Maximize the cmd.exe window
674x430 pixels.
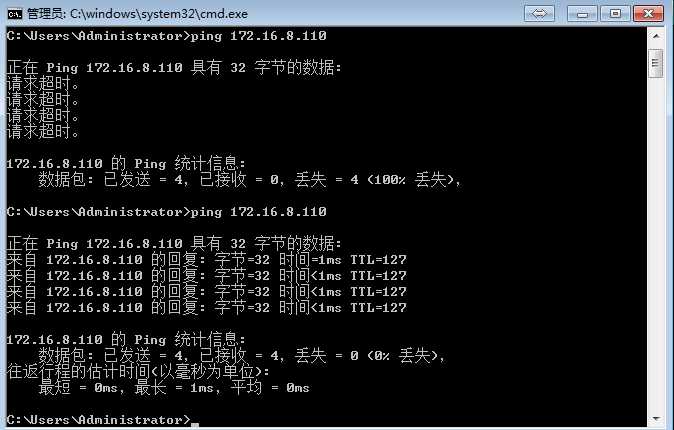point(615,14)
